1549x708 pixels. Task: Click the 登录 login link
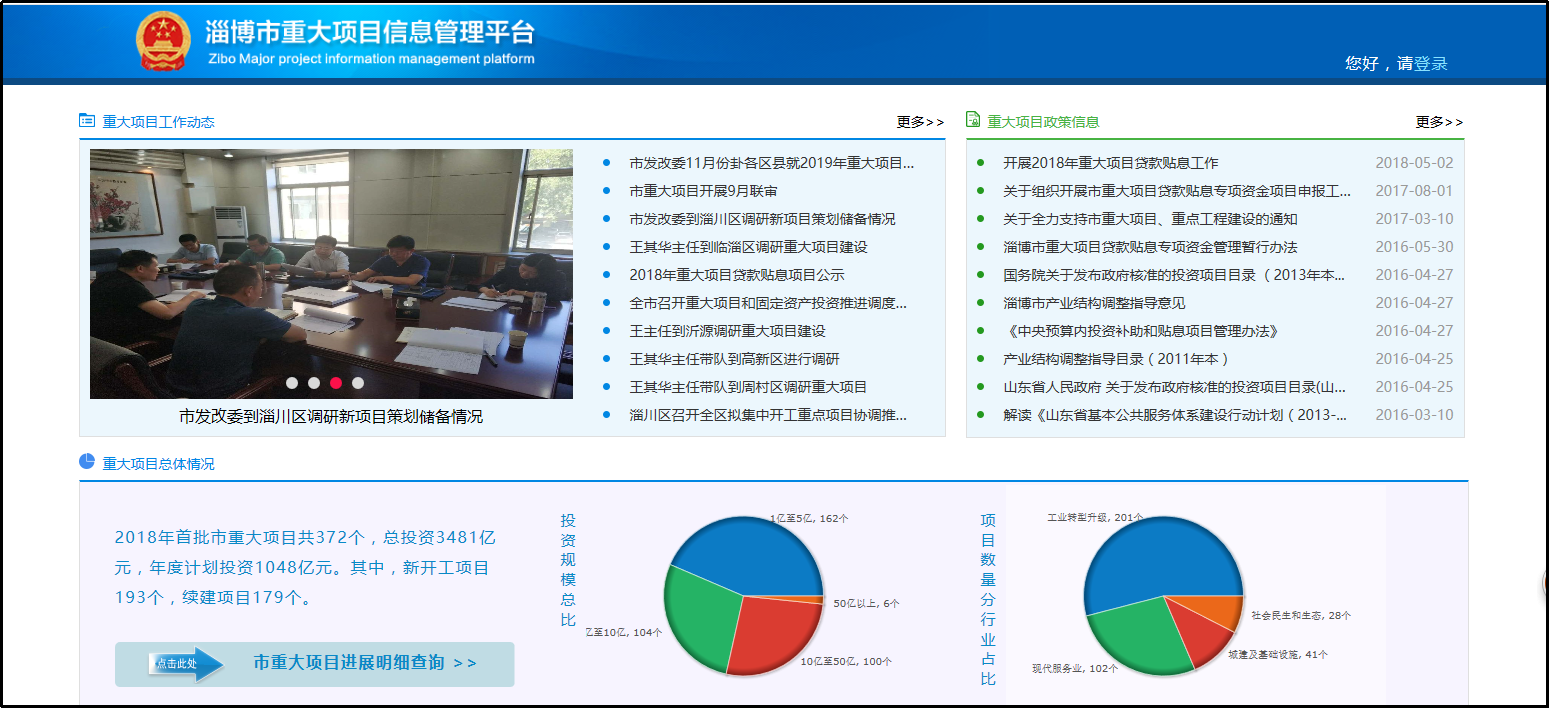point(1431,64)
